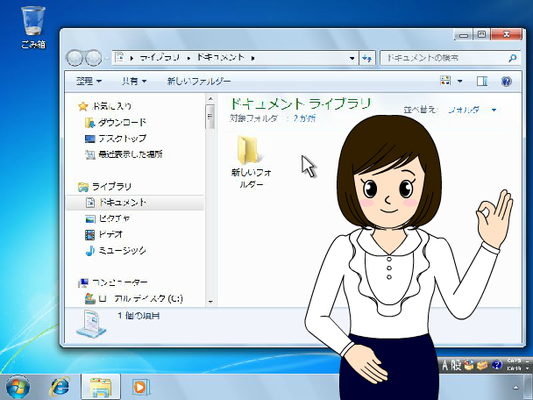This screenshot has width=533, height=400.
Task: Click the IME input mode A indicator
Action: 446,365
